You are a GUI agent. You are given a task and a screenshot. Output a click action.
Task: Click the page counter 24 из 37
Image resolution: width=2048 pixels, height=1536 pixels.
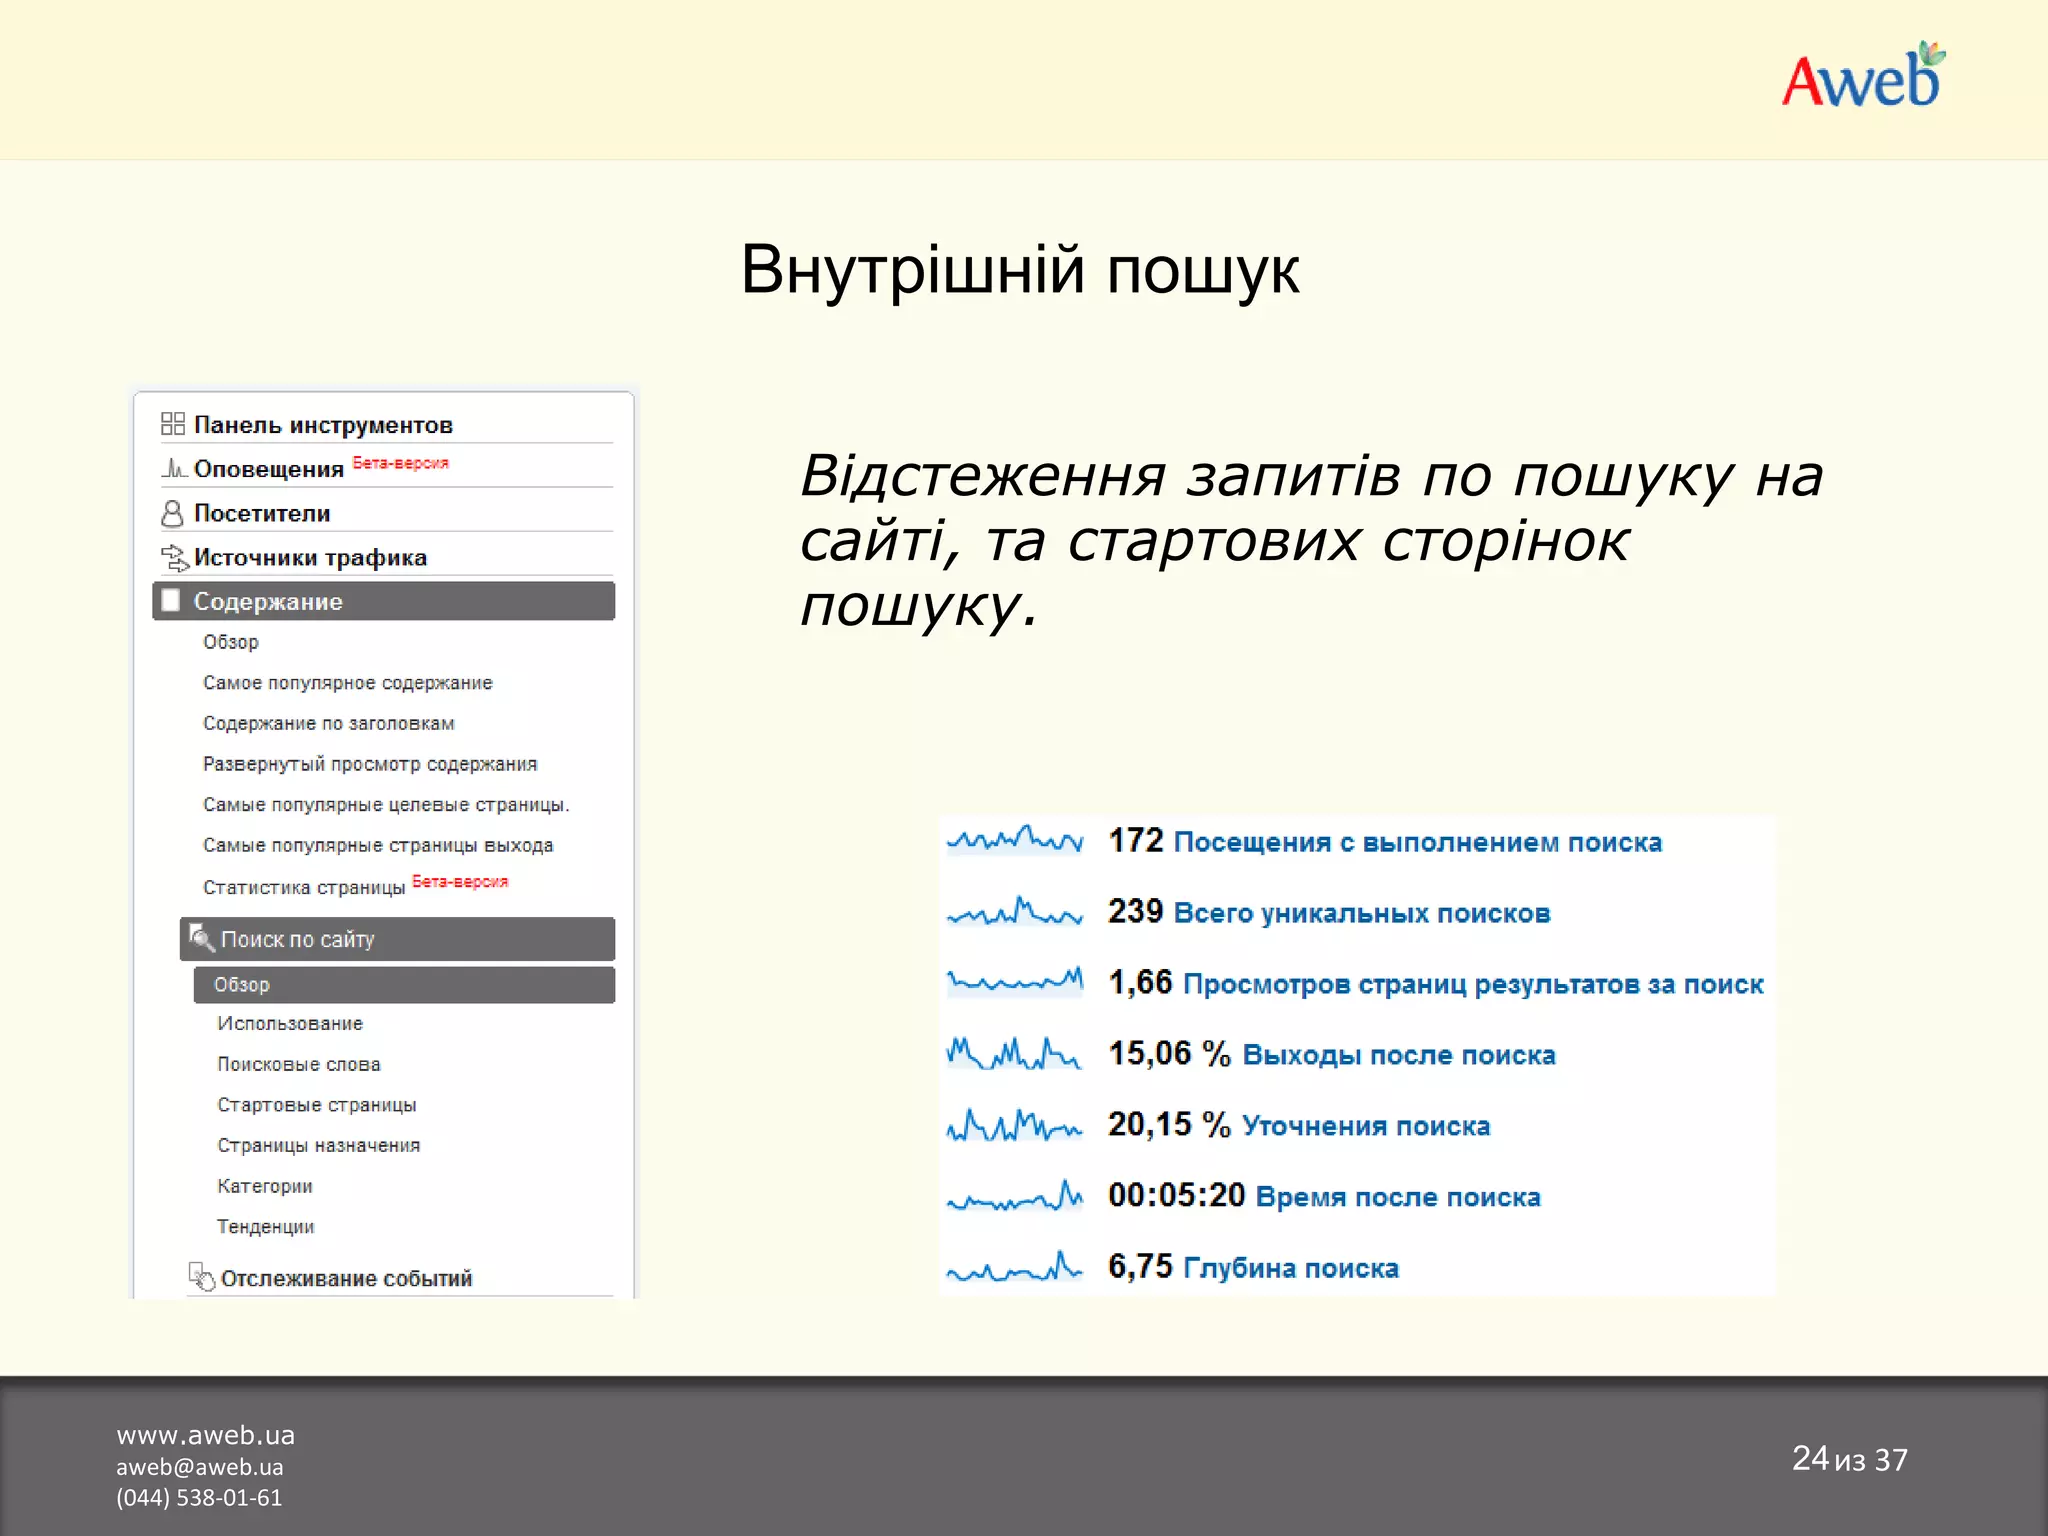(x=1850, y=1459)
